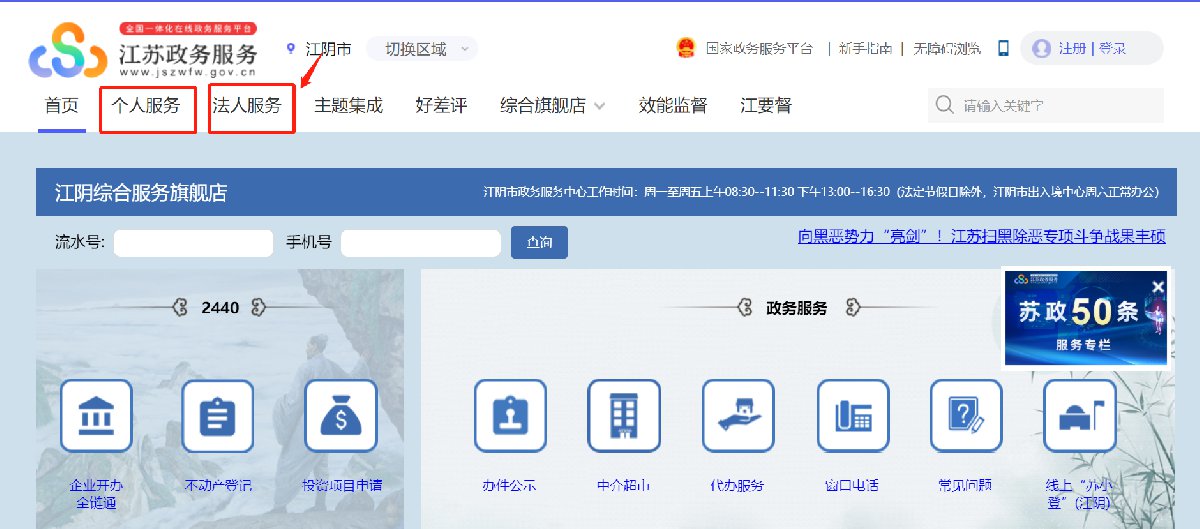
Task: Select the 法人服务 menu item
Action: tap(247, 105)
